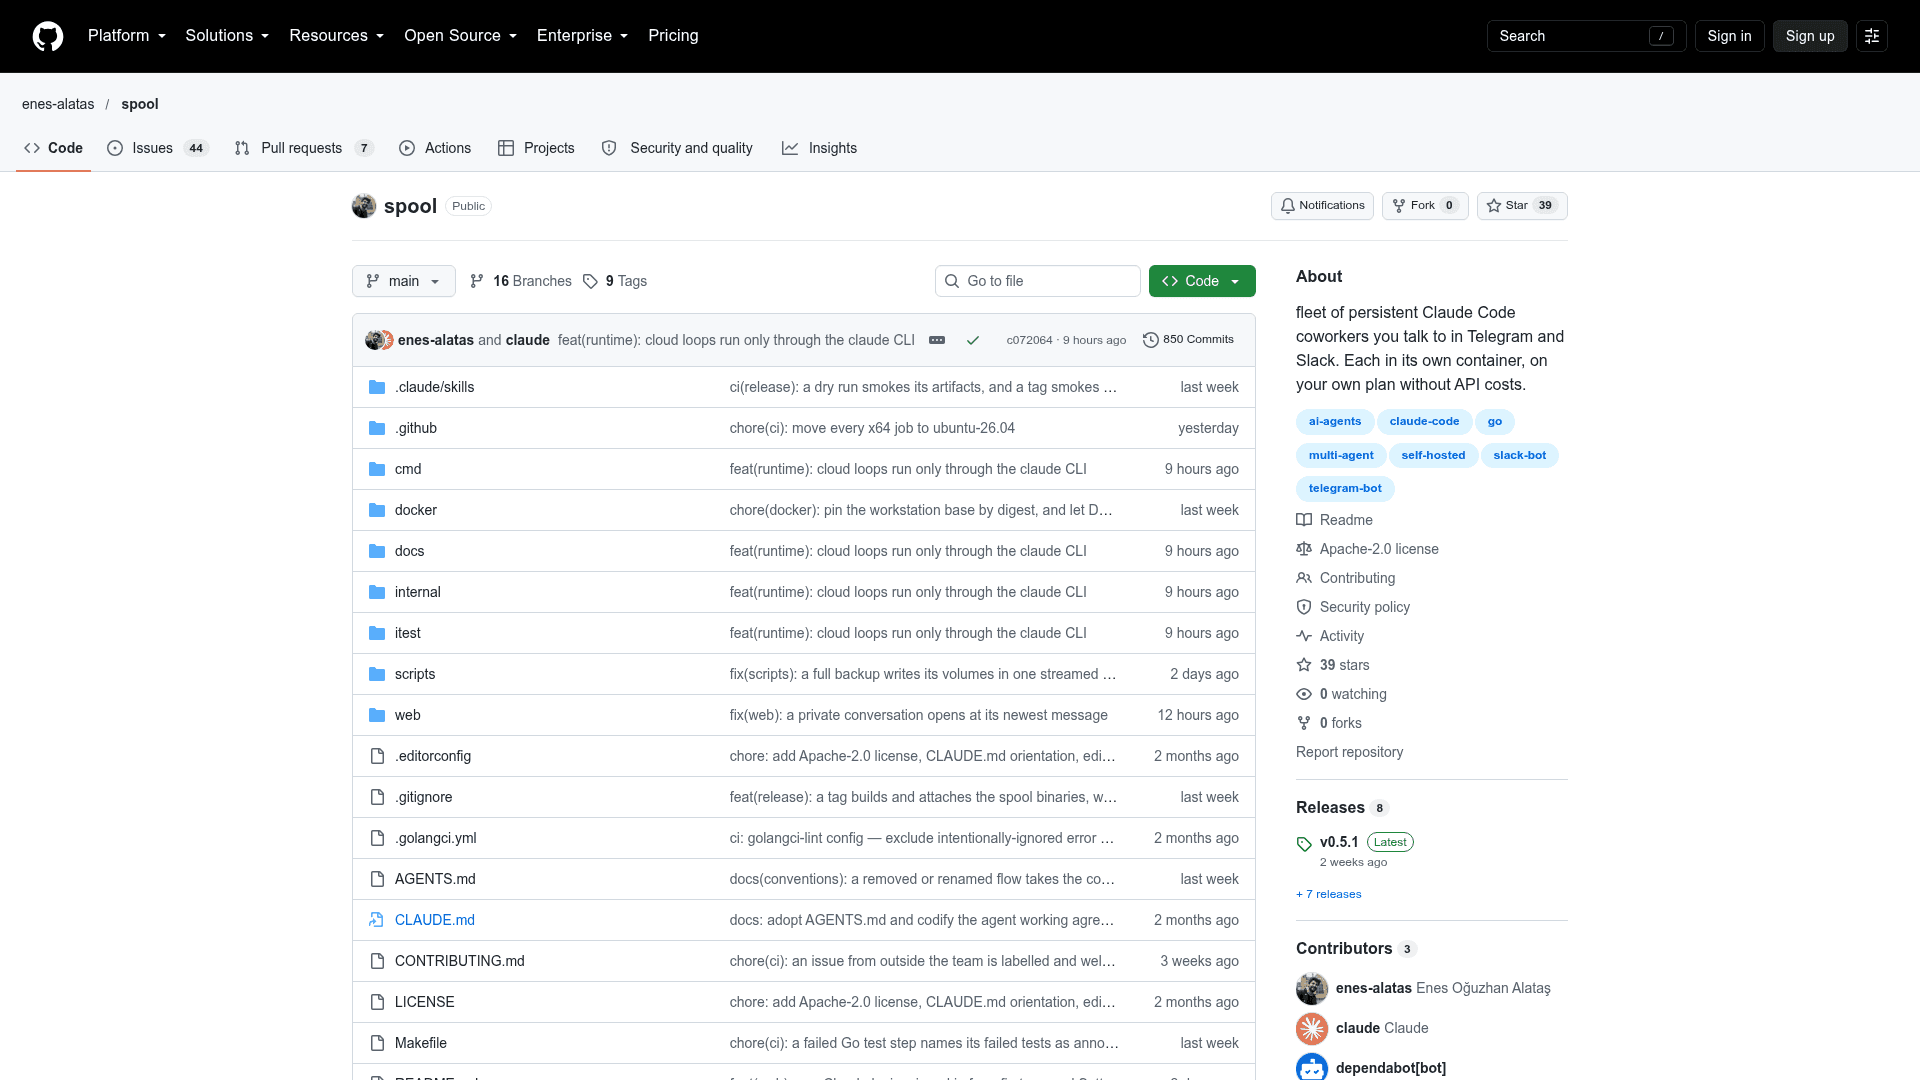Expand the Resources menu

pos(337,36)
